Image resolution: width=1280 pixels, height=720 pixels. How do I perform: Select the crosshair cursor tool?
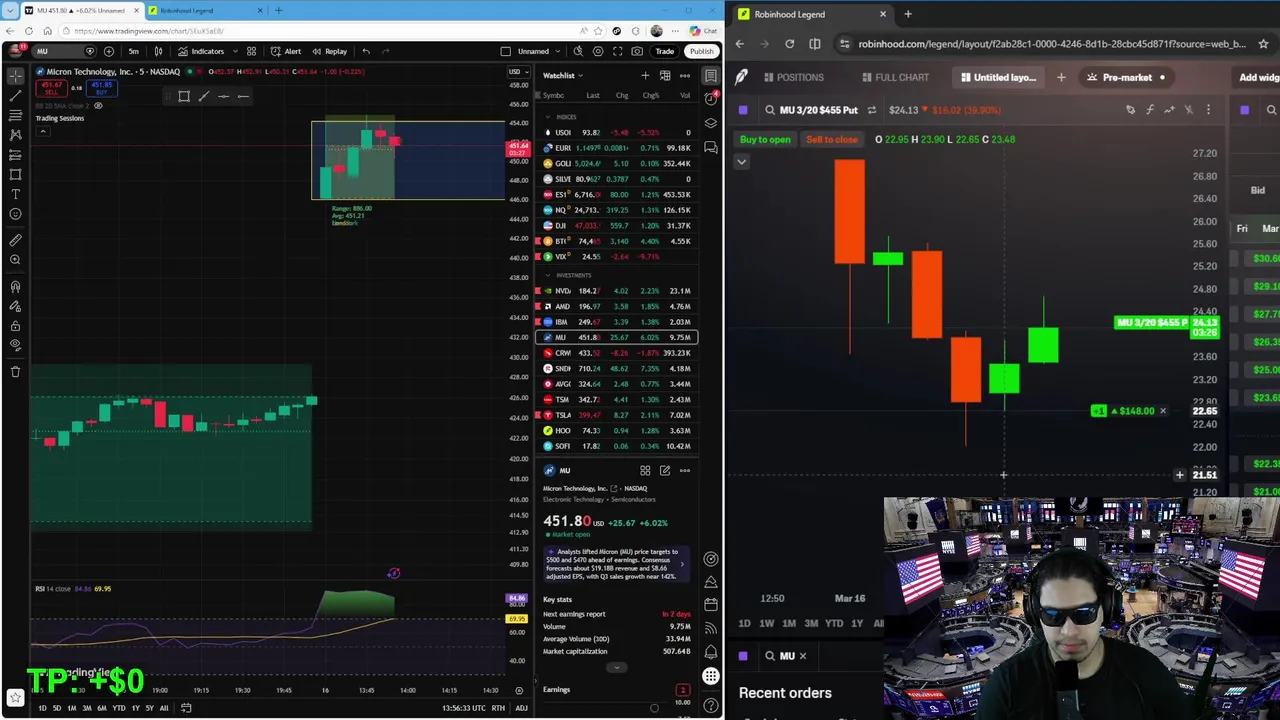click(x=15, y=76)
